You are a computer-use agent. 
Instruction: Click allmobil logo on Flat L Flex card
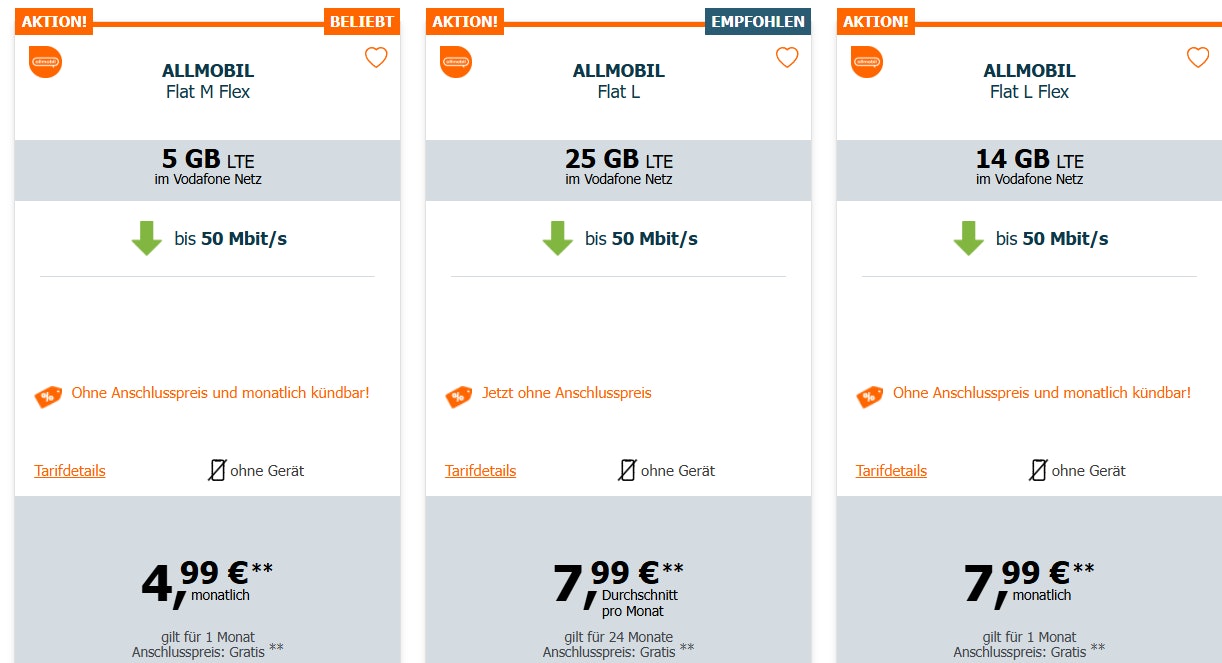click(867, 61)
